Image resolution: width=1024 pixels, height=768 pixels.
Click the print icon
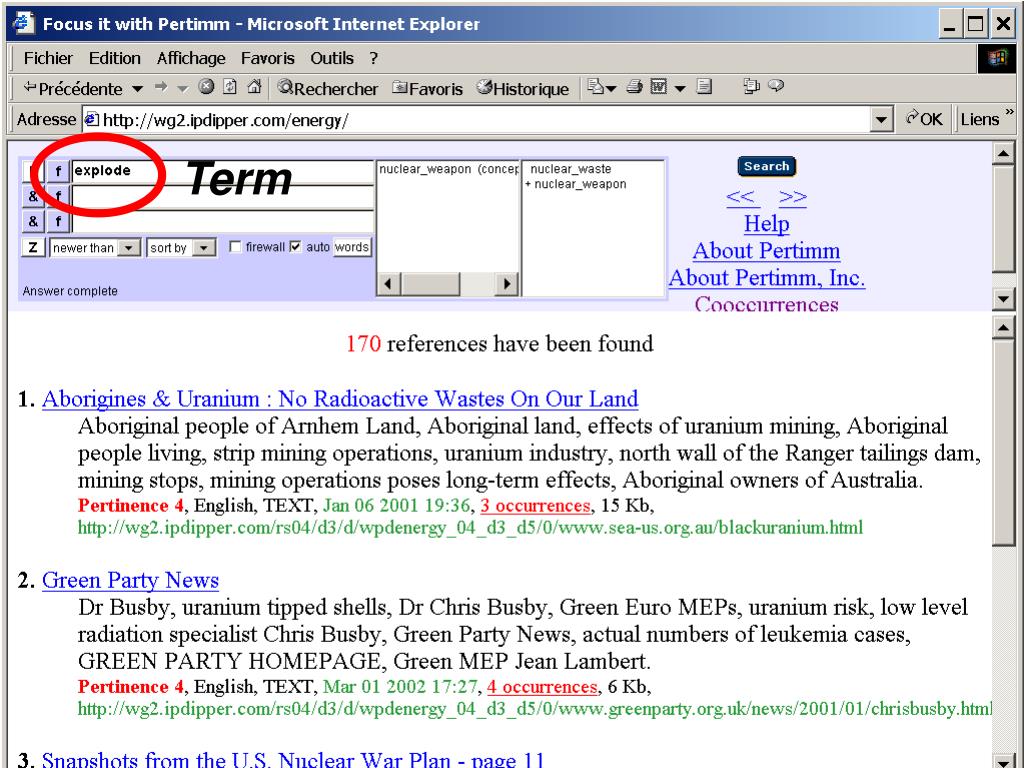coord(634,86)
